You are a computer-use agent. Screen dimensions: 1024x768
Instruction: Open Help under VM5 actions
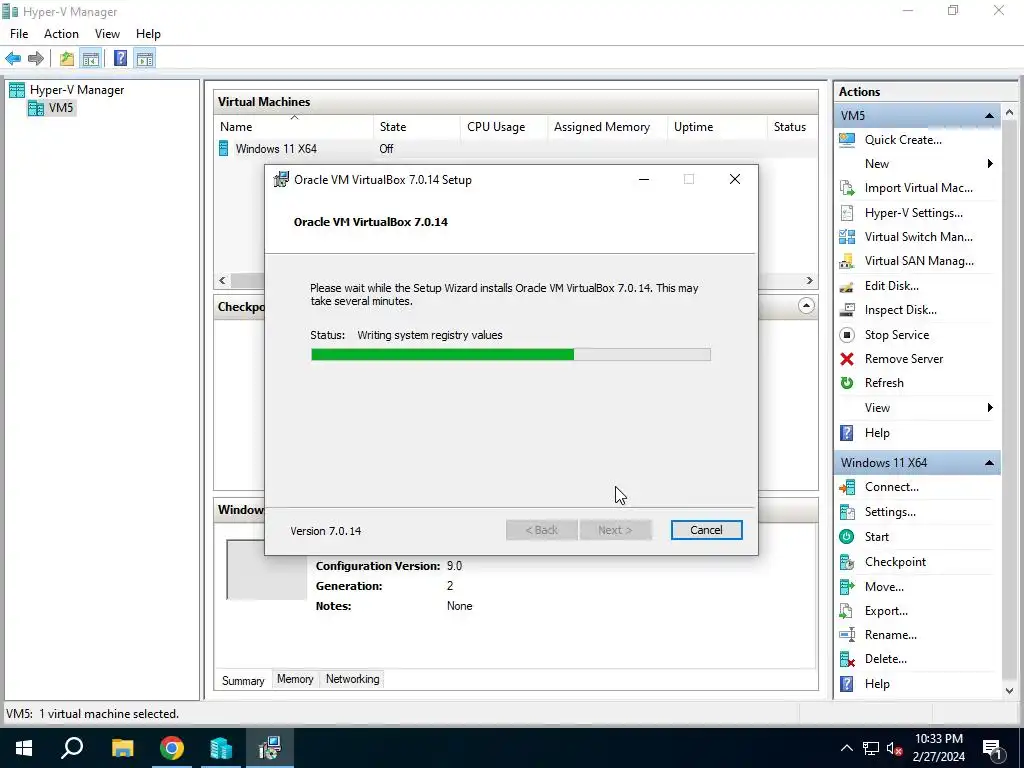coord(877,433)
